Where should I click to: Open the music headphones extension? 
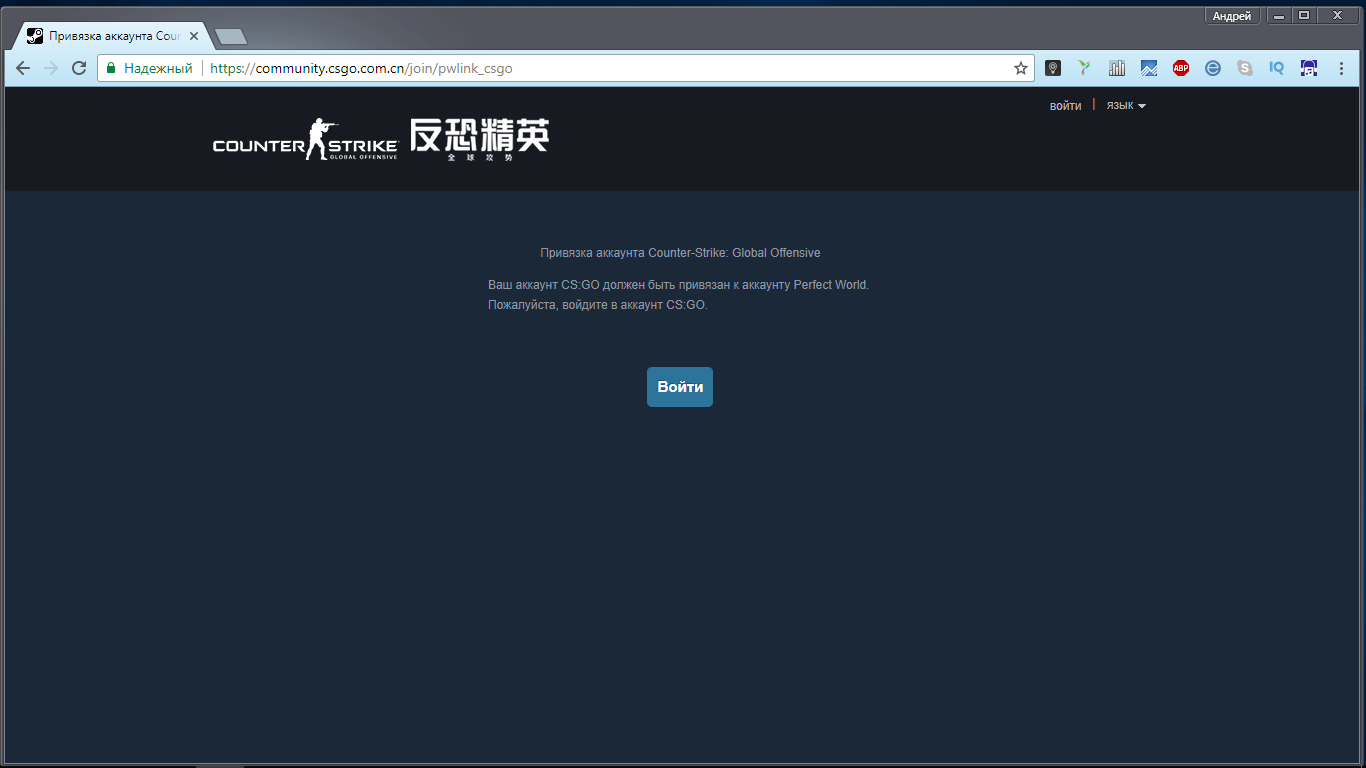[1309, 68]
